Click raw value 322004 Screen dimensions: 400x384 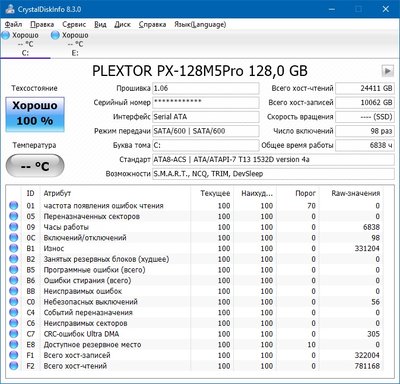[367, 355]
